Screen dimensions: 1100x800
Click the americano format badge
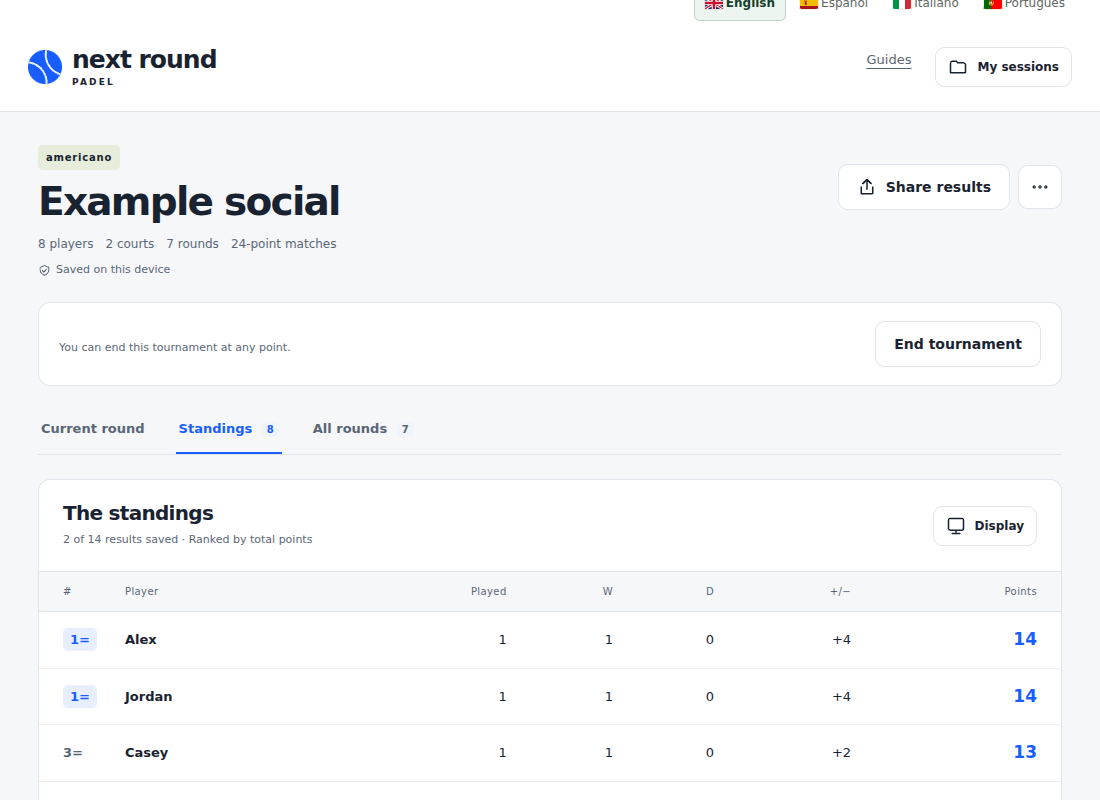(79, 157)
